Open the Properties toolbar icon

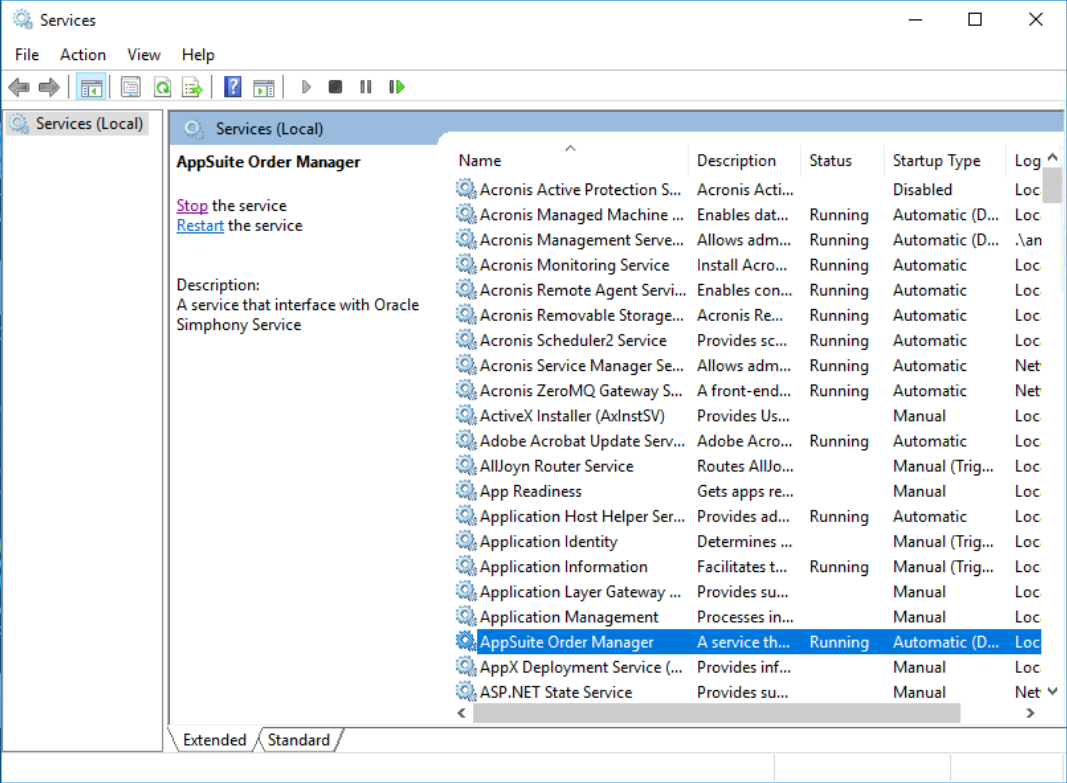pyautogui.click(x=131, y=87)
